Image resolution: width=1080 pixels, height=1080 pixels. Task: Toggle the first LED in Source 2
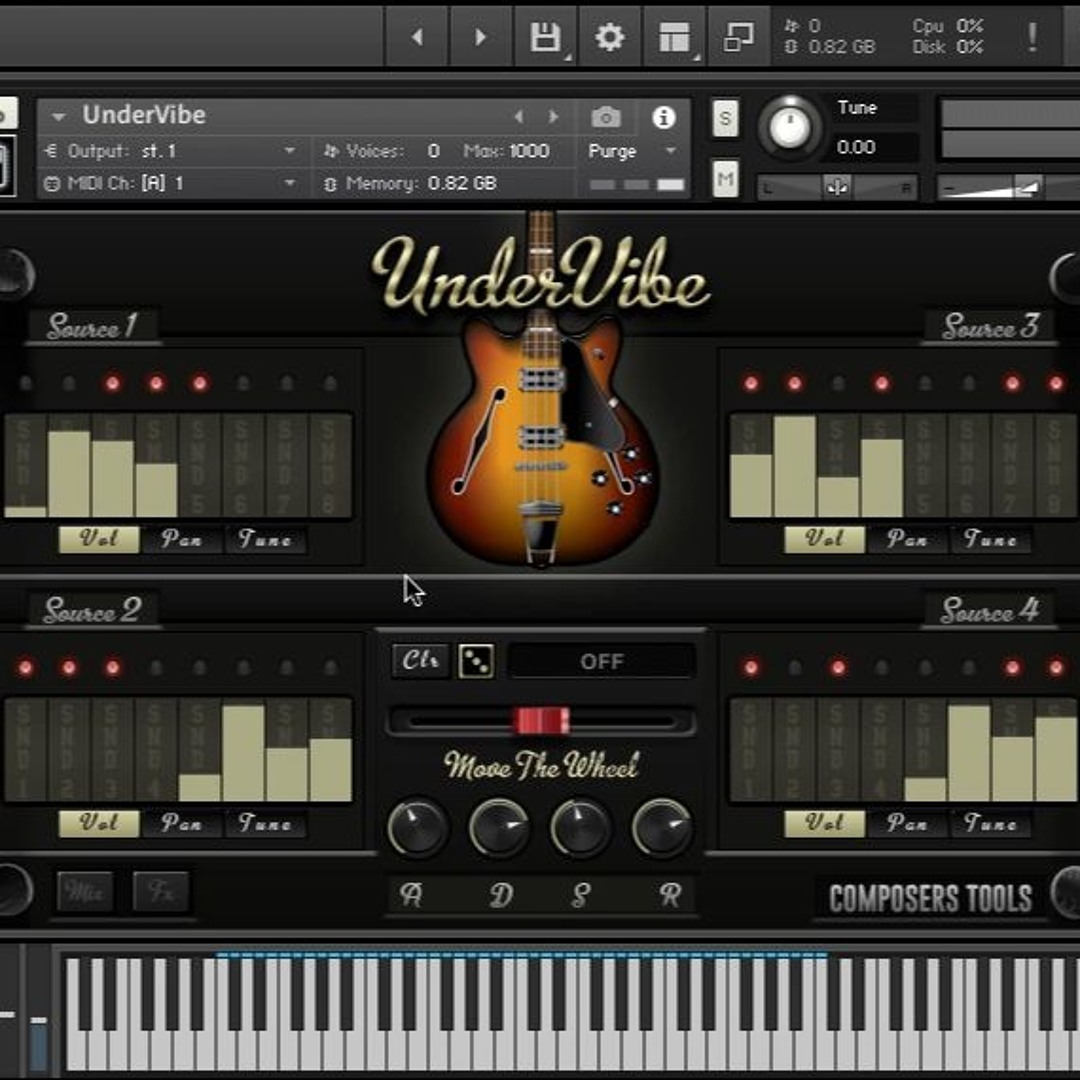(x=26, y=667)
